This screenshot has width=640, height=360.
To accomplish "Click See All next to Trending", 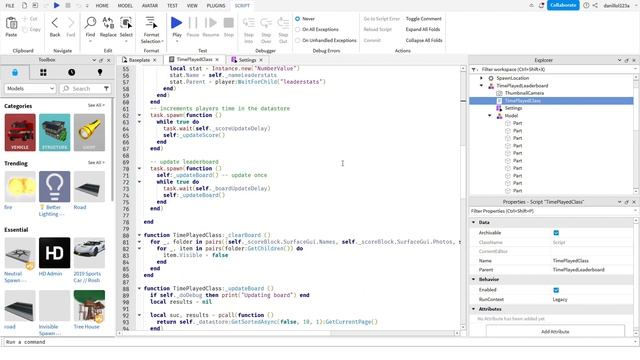I will (96, 162).
